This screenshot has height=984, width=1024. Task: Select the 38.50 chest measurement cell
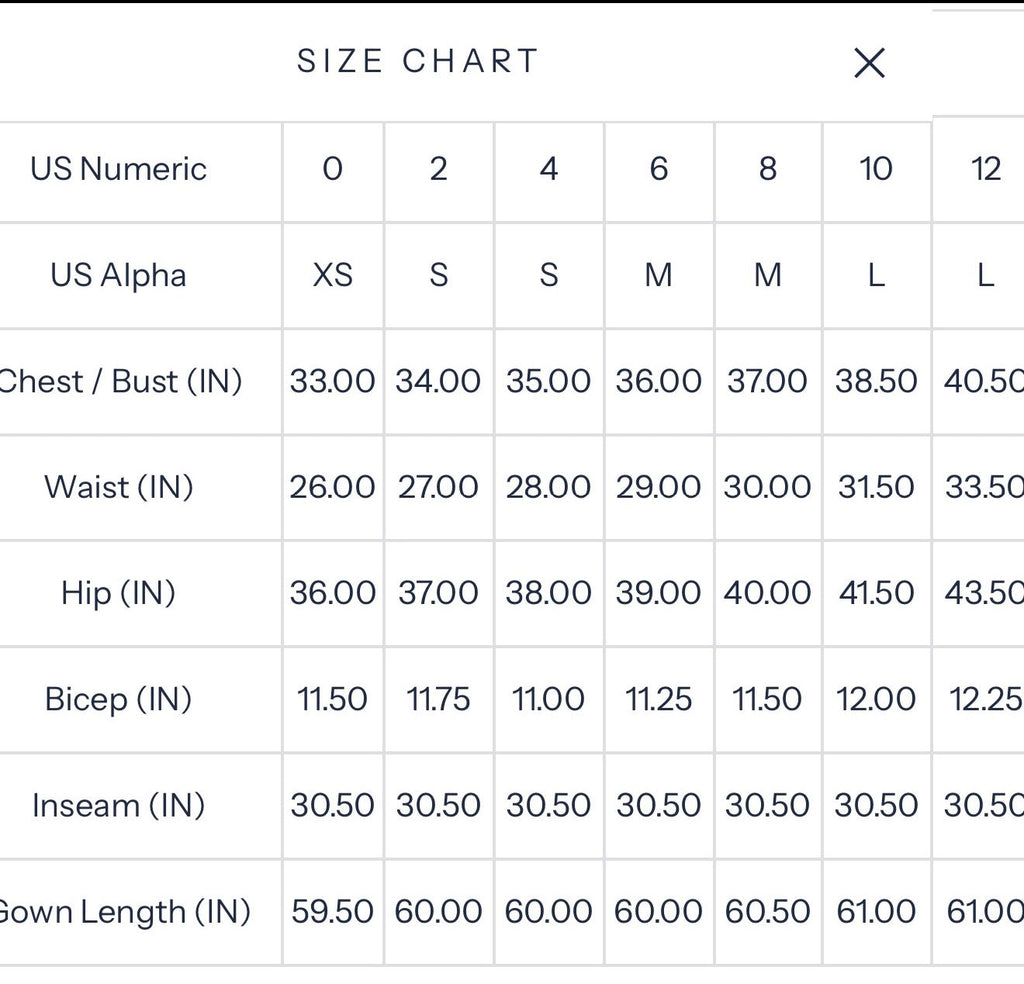point(876,382)
